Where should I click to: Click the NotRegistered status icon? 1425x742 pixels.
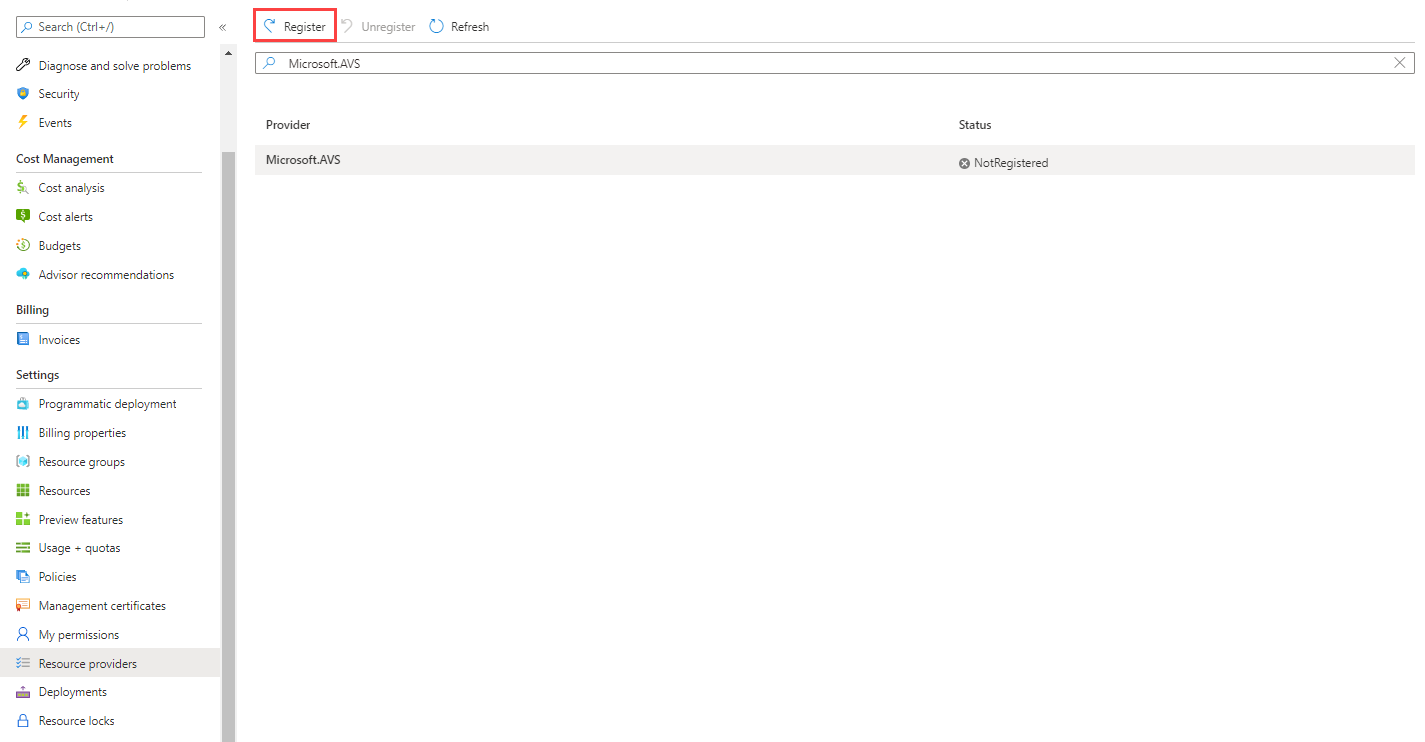coord(964,162)
